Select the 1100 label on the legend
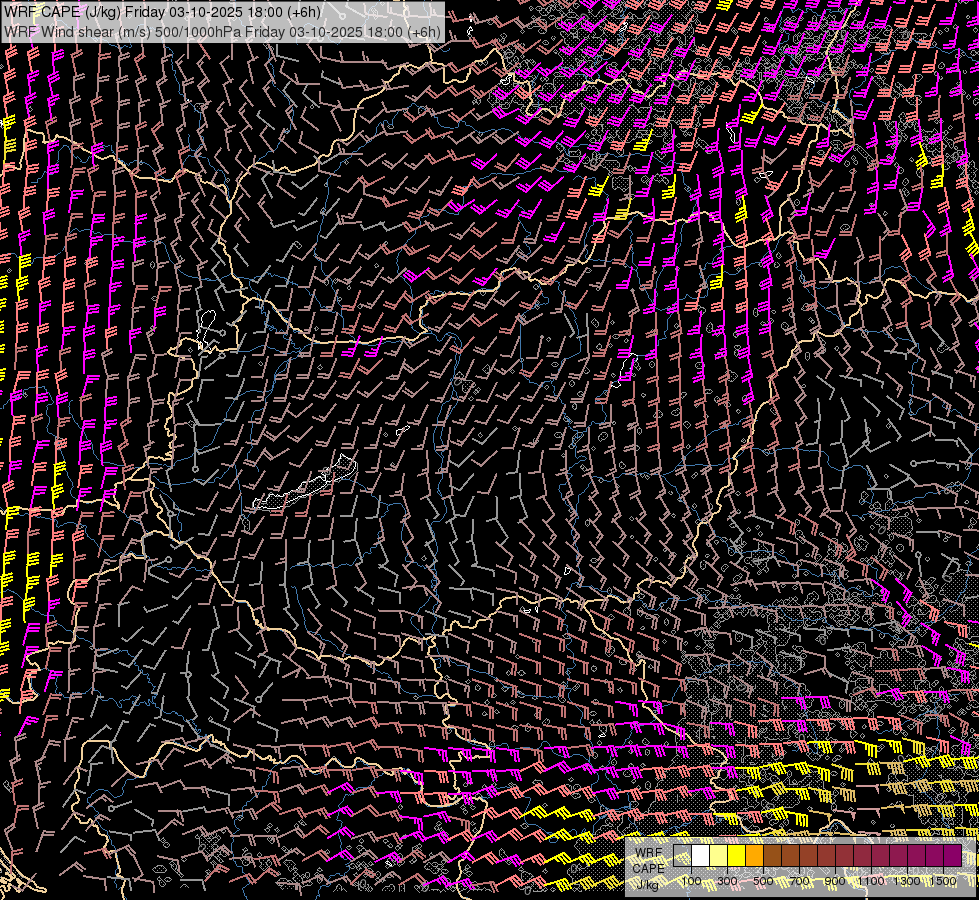979x900 pixels. [x=871, y=881]
